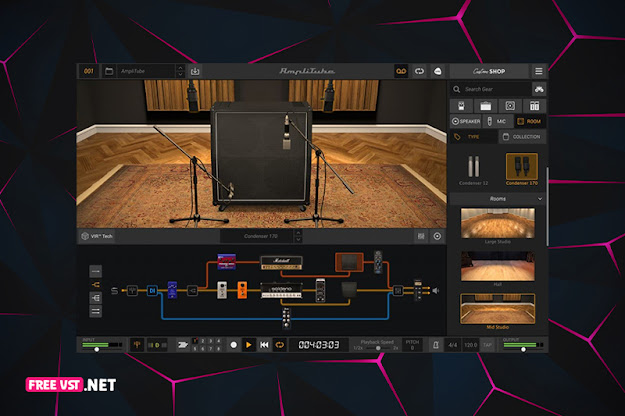Click the PITCH value field
The width and height of the screenshot is (625, 416).
pos(412,348)
